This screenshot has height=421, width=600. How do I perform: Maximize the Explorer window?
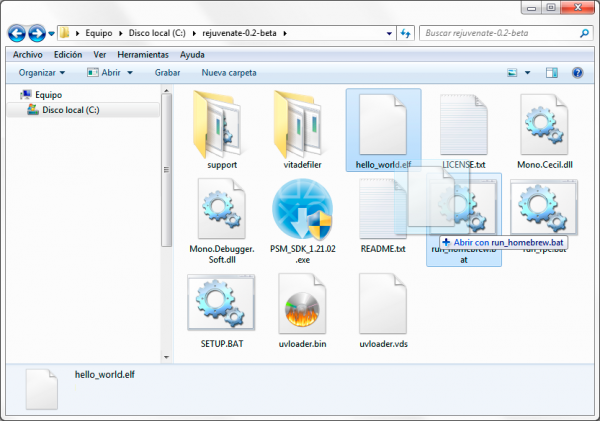tap(551, 8)
